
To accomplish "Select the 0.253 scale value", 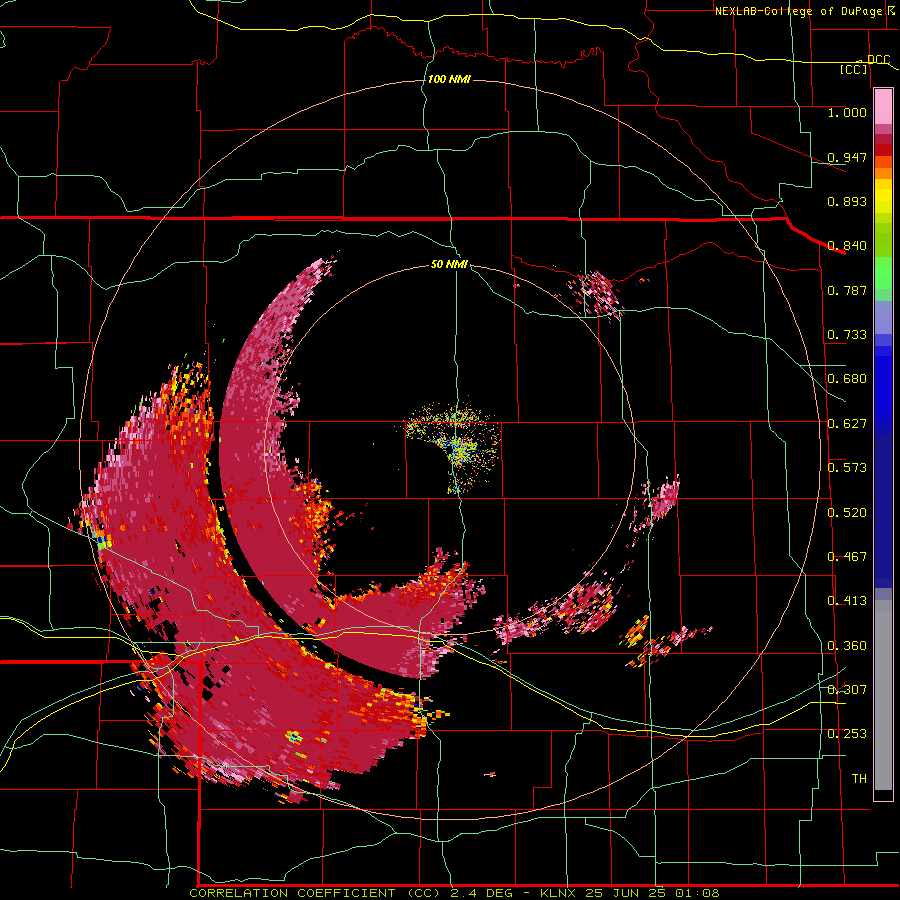I will [847, 734].
